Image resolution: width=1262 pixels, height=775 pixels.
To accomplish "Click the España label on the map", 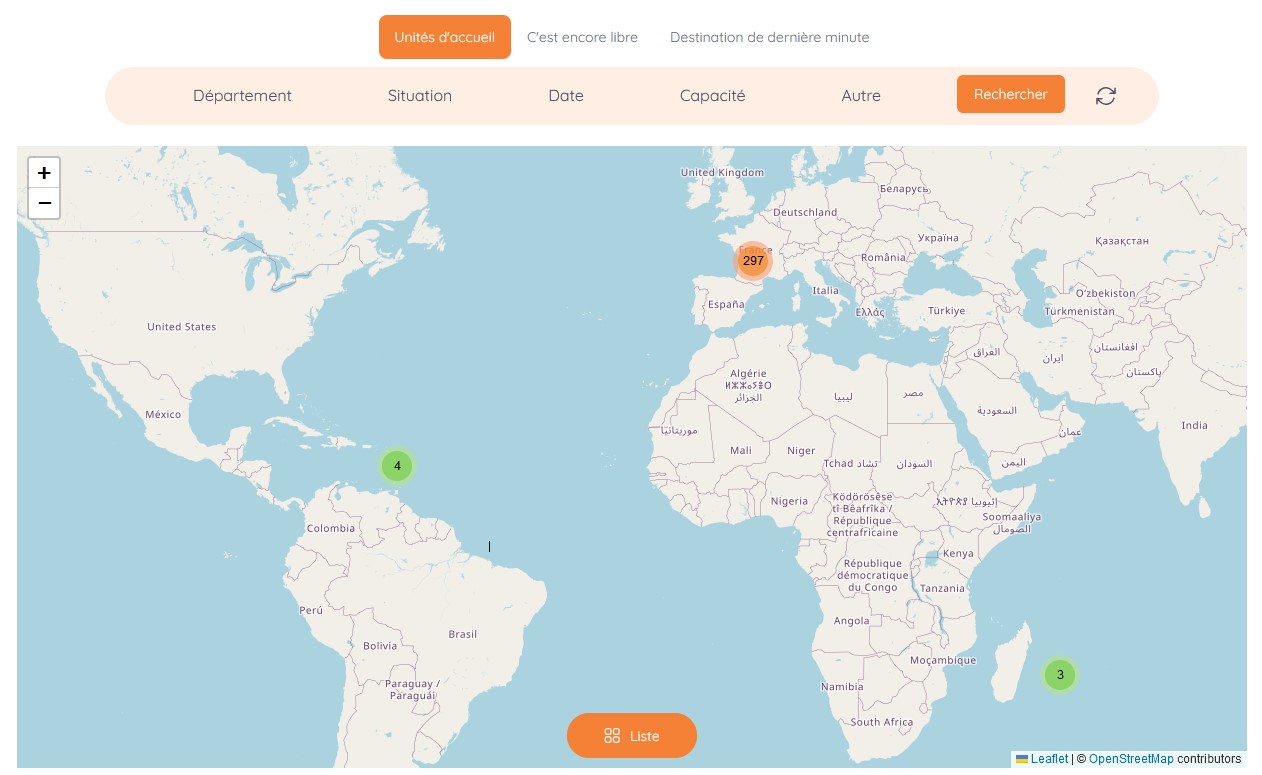I will [x=726, y=304].
